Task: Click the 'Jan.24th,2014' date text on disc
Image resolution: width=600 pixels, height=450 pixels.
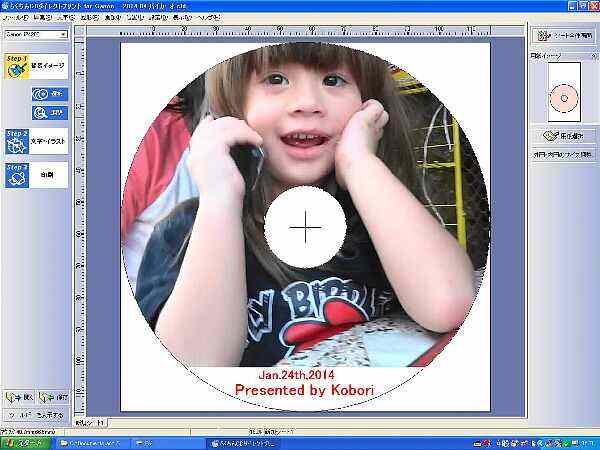Action: 297,375
